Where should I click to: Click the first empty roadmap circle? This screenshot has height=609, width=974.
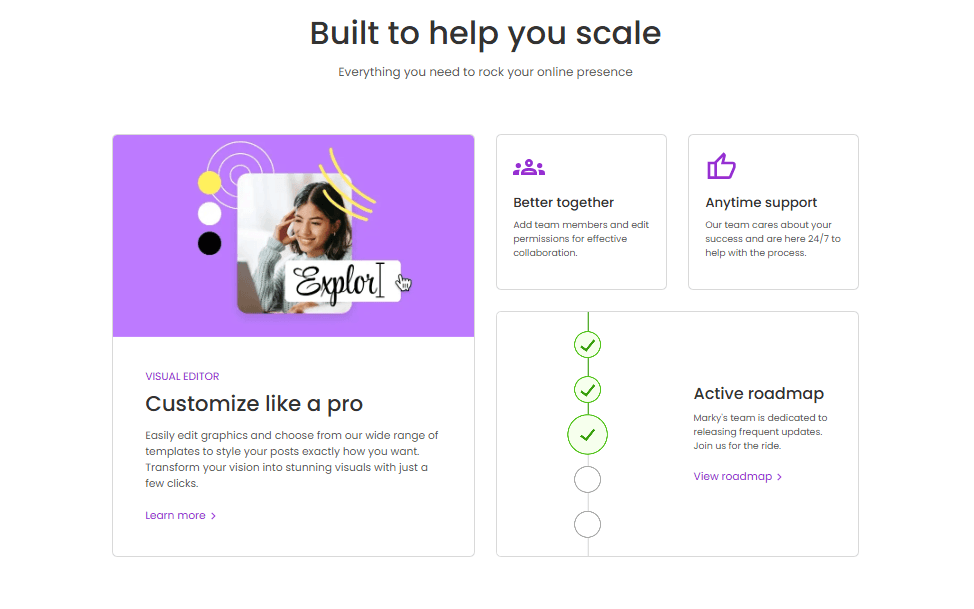588,480
